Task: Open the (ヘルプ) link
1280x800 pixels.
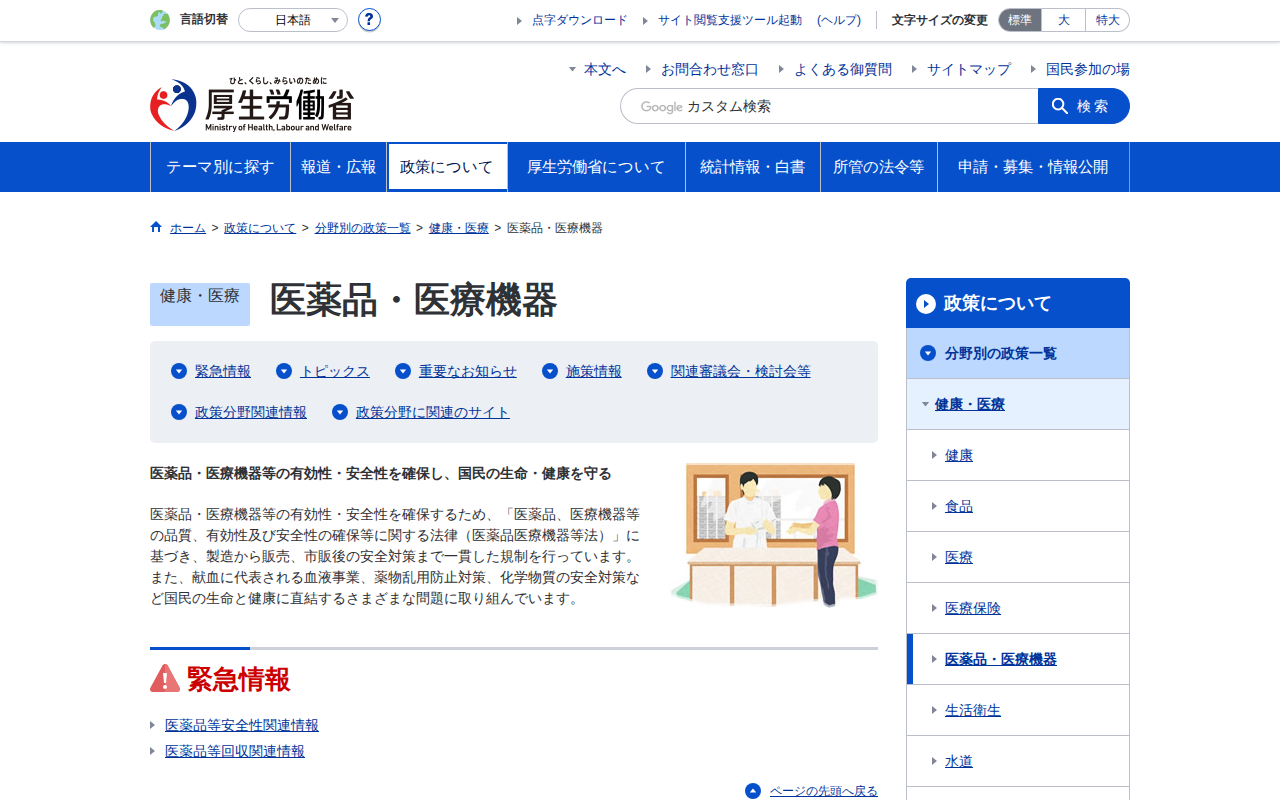Action: (839, 20)
